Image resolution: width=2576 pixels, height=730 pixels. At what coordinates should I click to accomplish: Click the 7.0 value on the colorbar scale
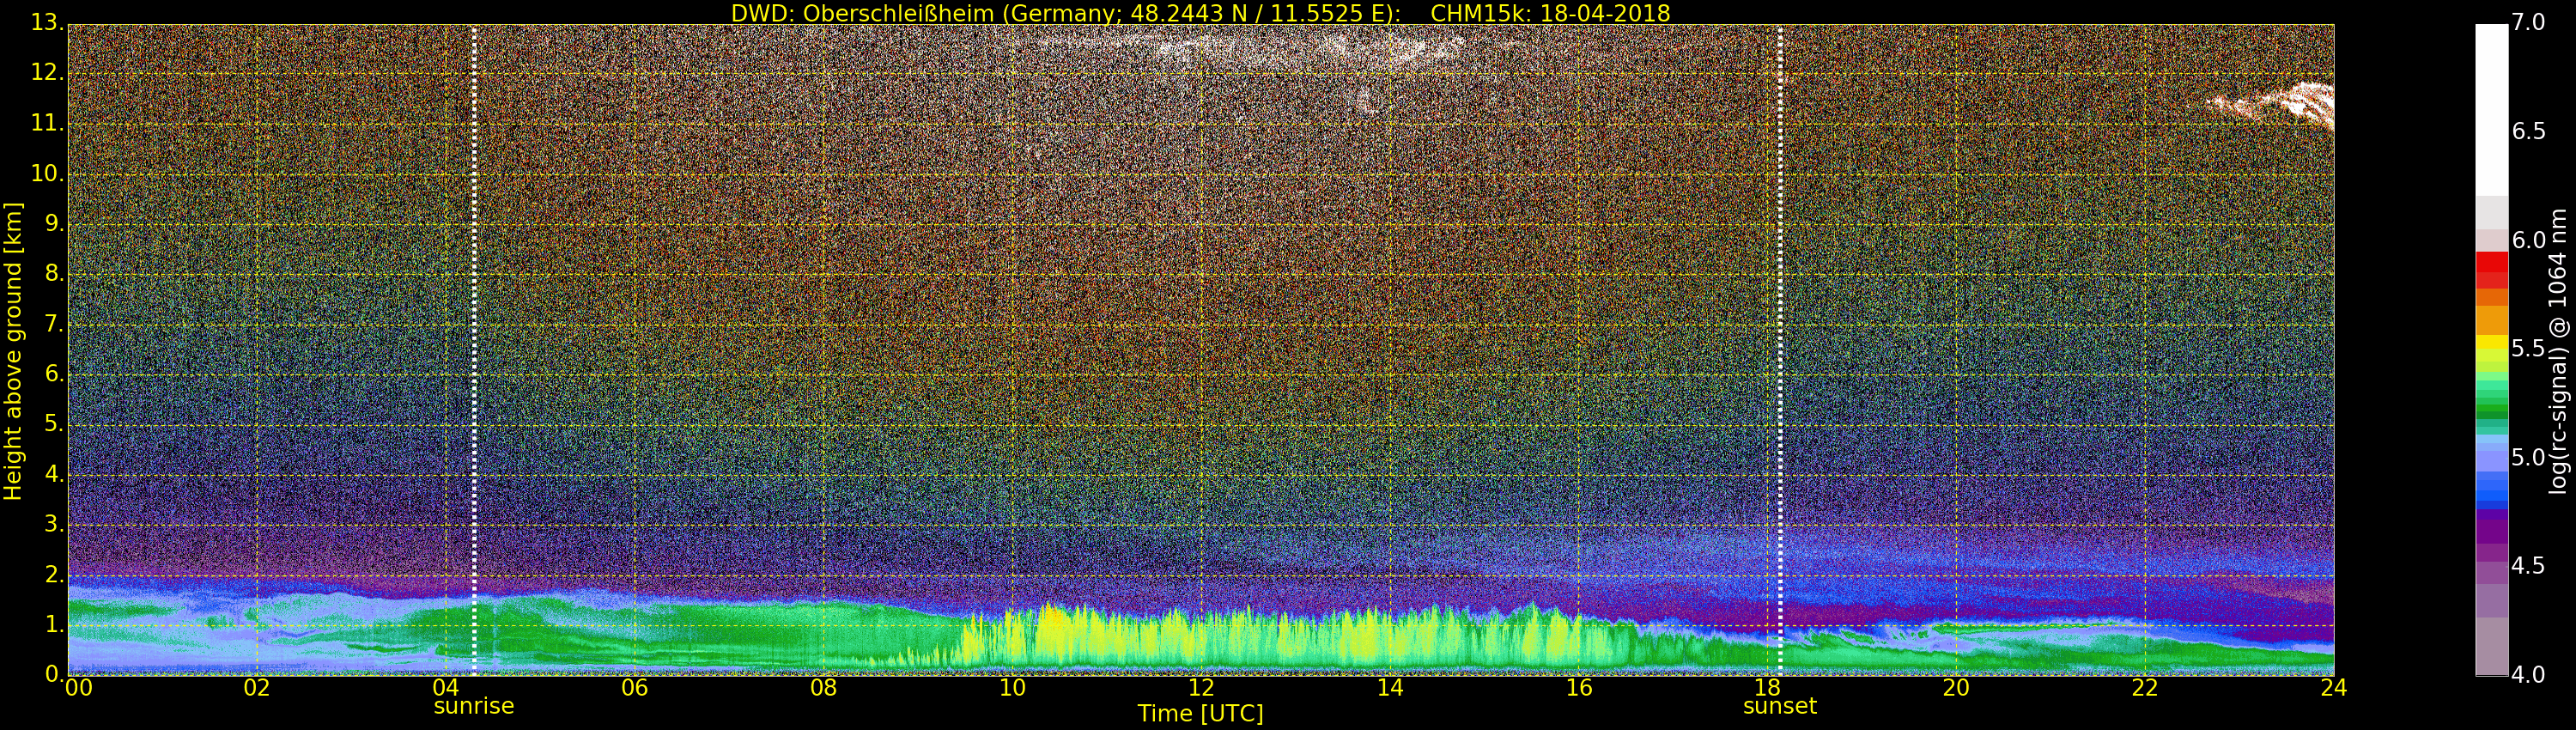pyautogui.click(x=2528, y=23)
